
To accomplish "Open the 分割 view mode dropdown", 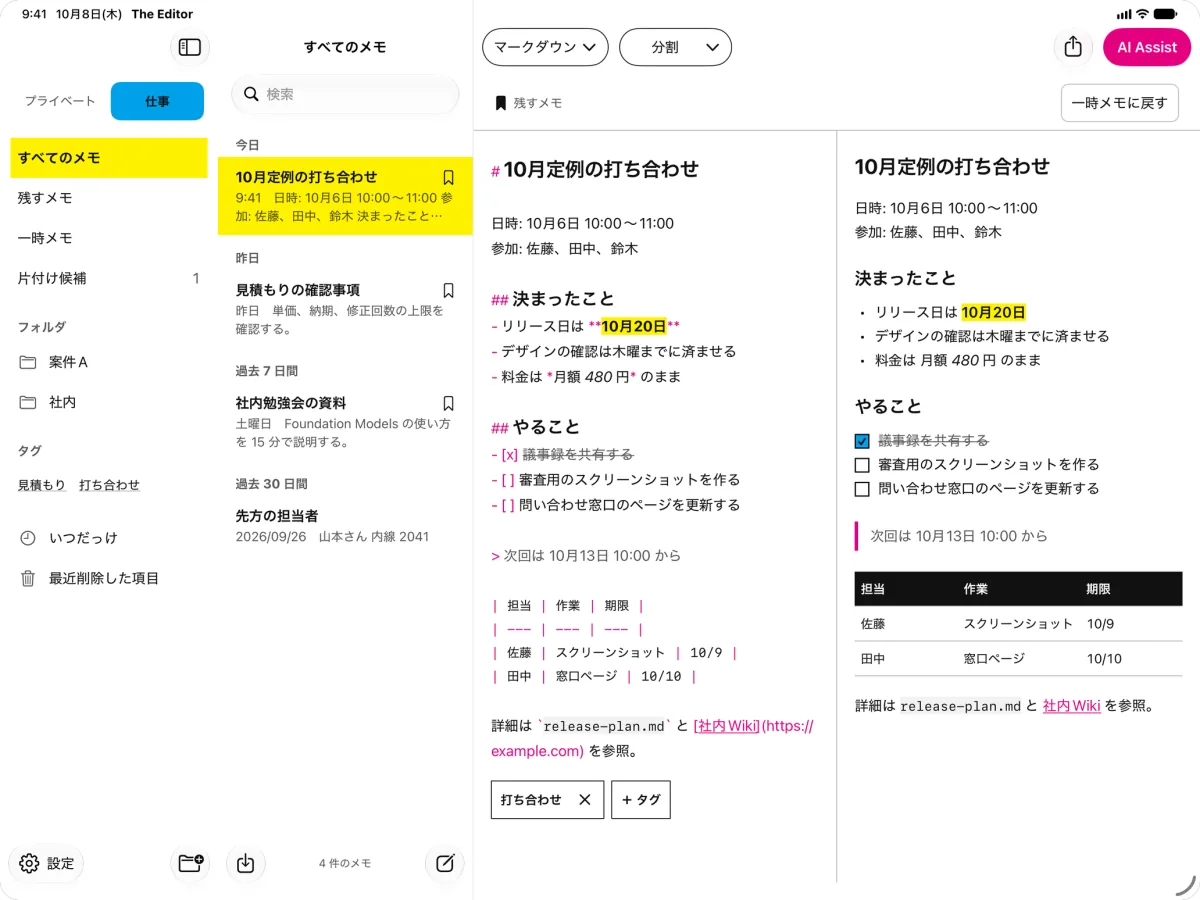I will 675,47.
